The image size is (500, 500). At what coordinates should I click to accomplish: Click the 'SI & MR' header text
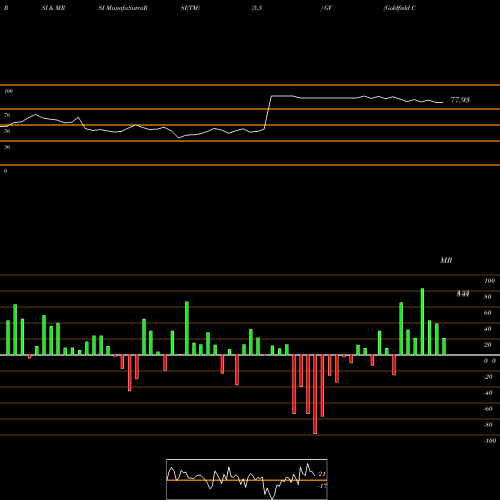coord(53,8)
